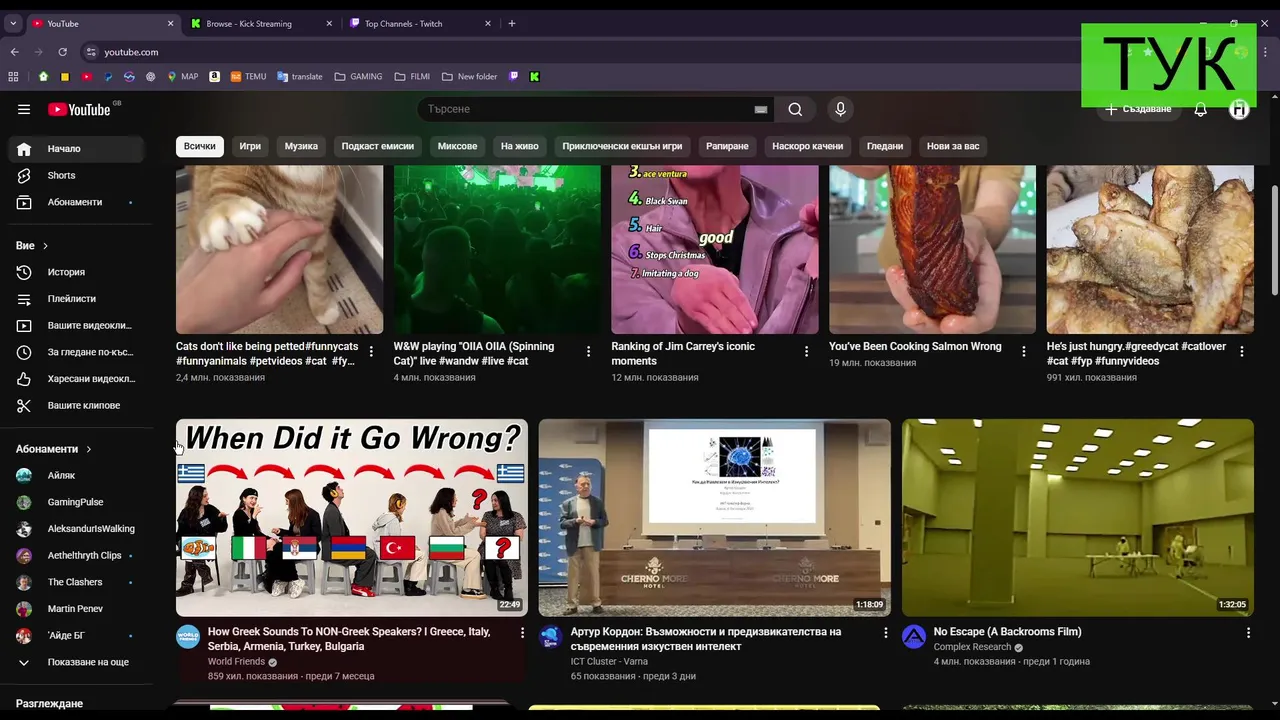The image size is (1280, 720).
Task: Open more options for Cats don't like being petted
Action: click(371, 351)
